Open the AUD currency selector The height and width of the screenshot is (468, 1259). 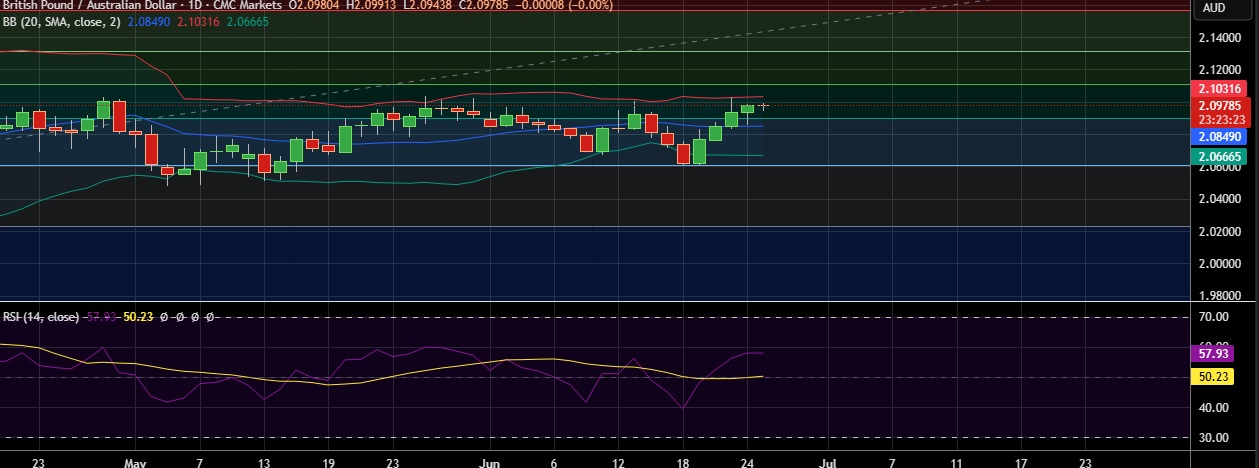click(x=1214, y=7)
